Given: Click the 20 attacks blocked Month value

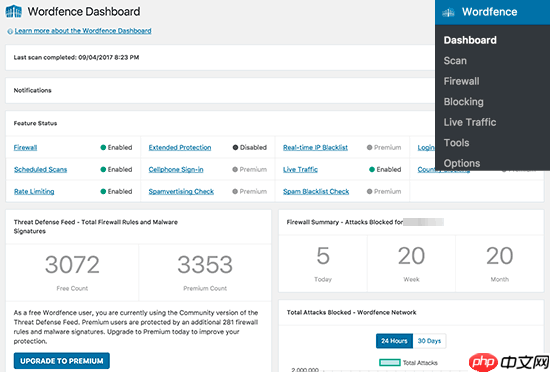Looking at the screenshot, I should [x=499, y=256].
